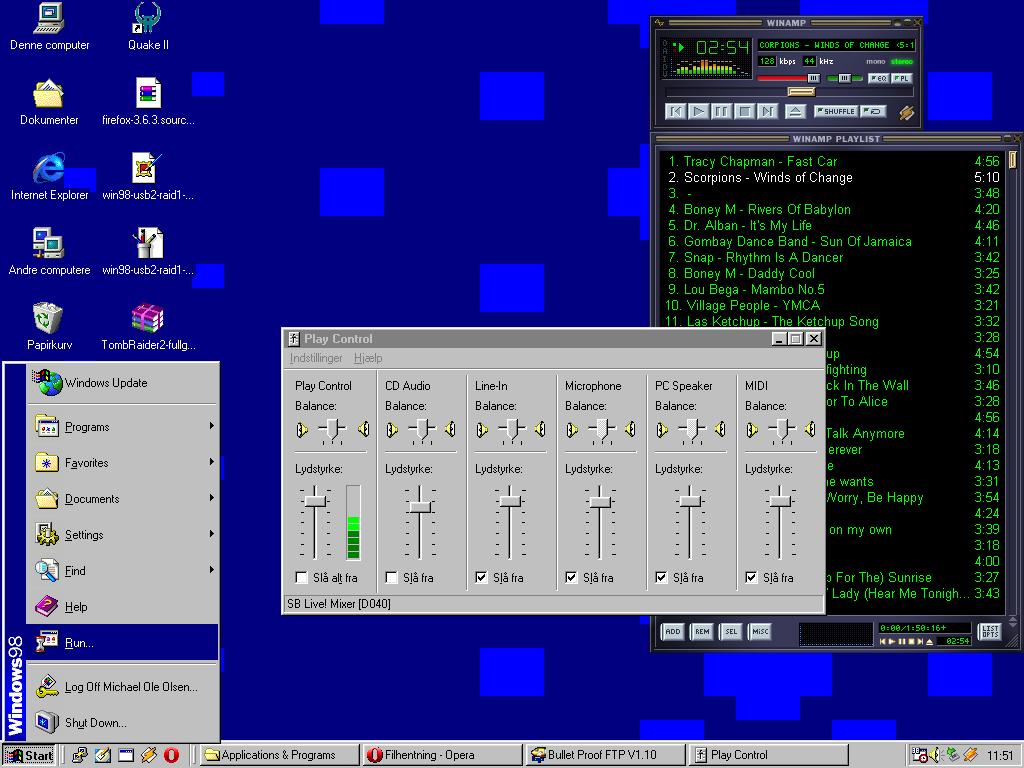
Task: Expand Settings submenu in Start menu
Action: [x=122, y=534]
